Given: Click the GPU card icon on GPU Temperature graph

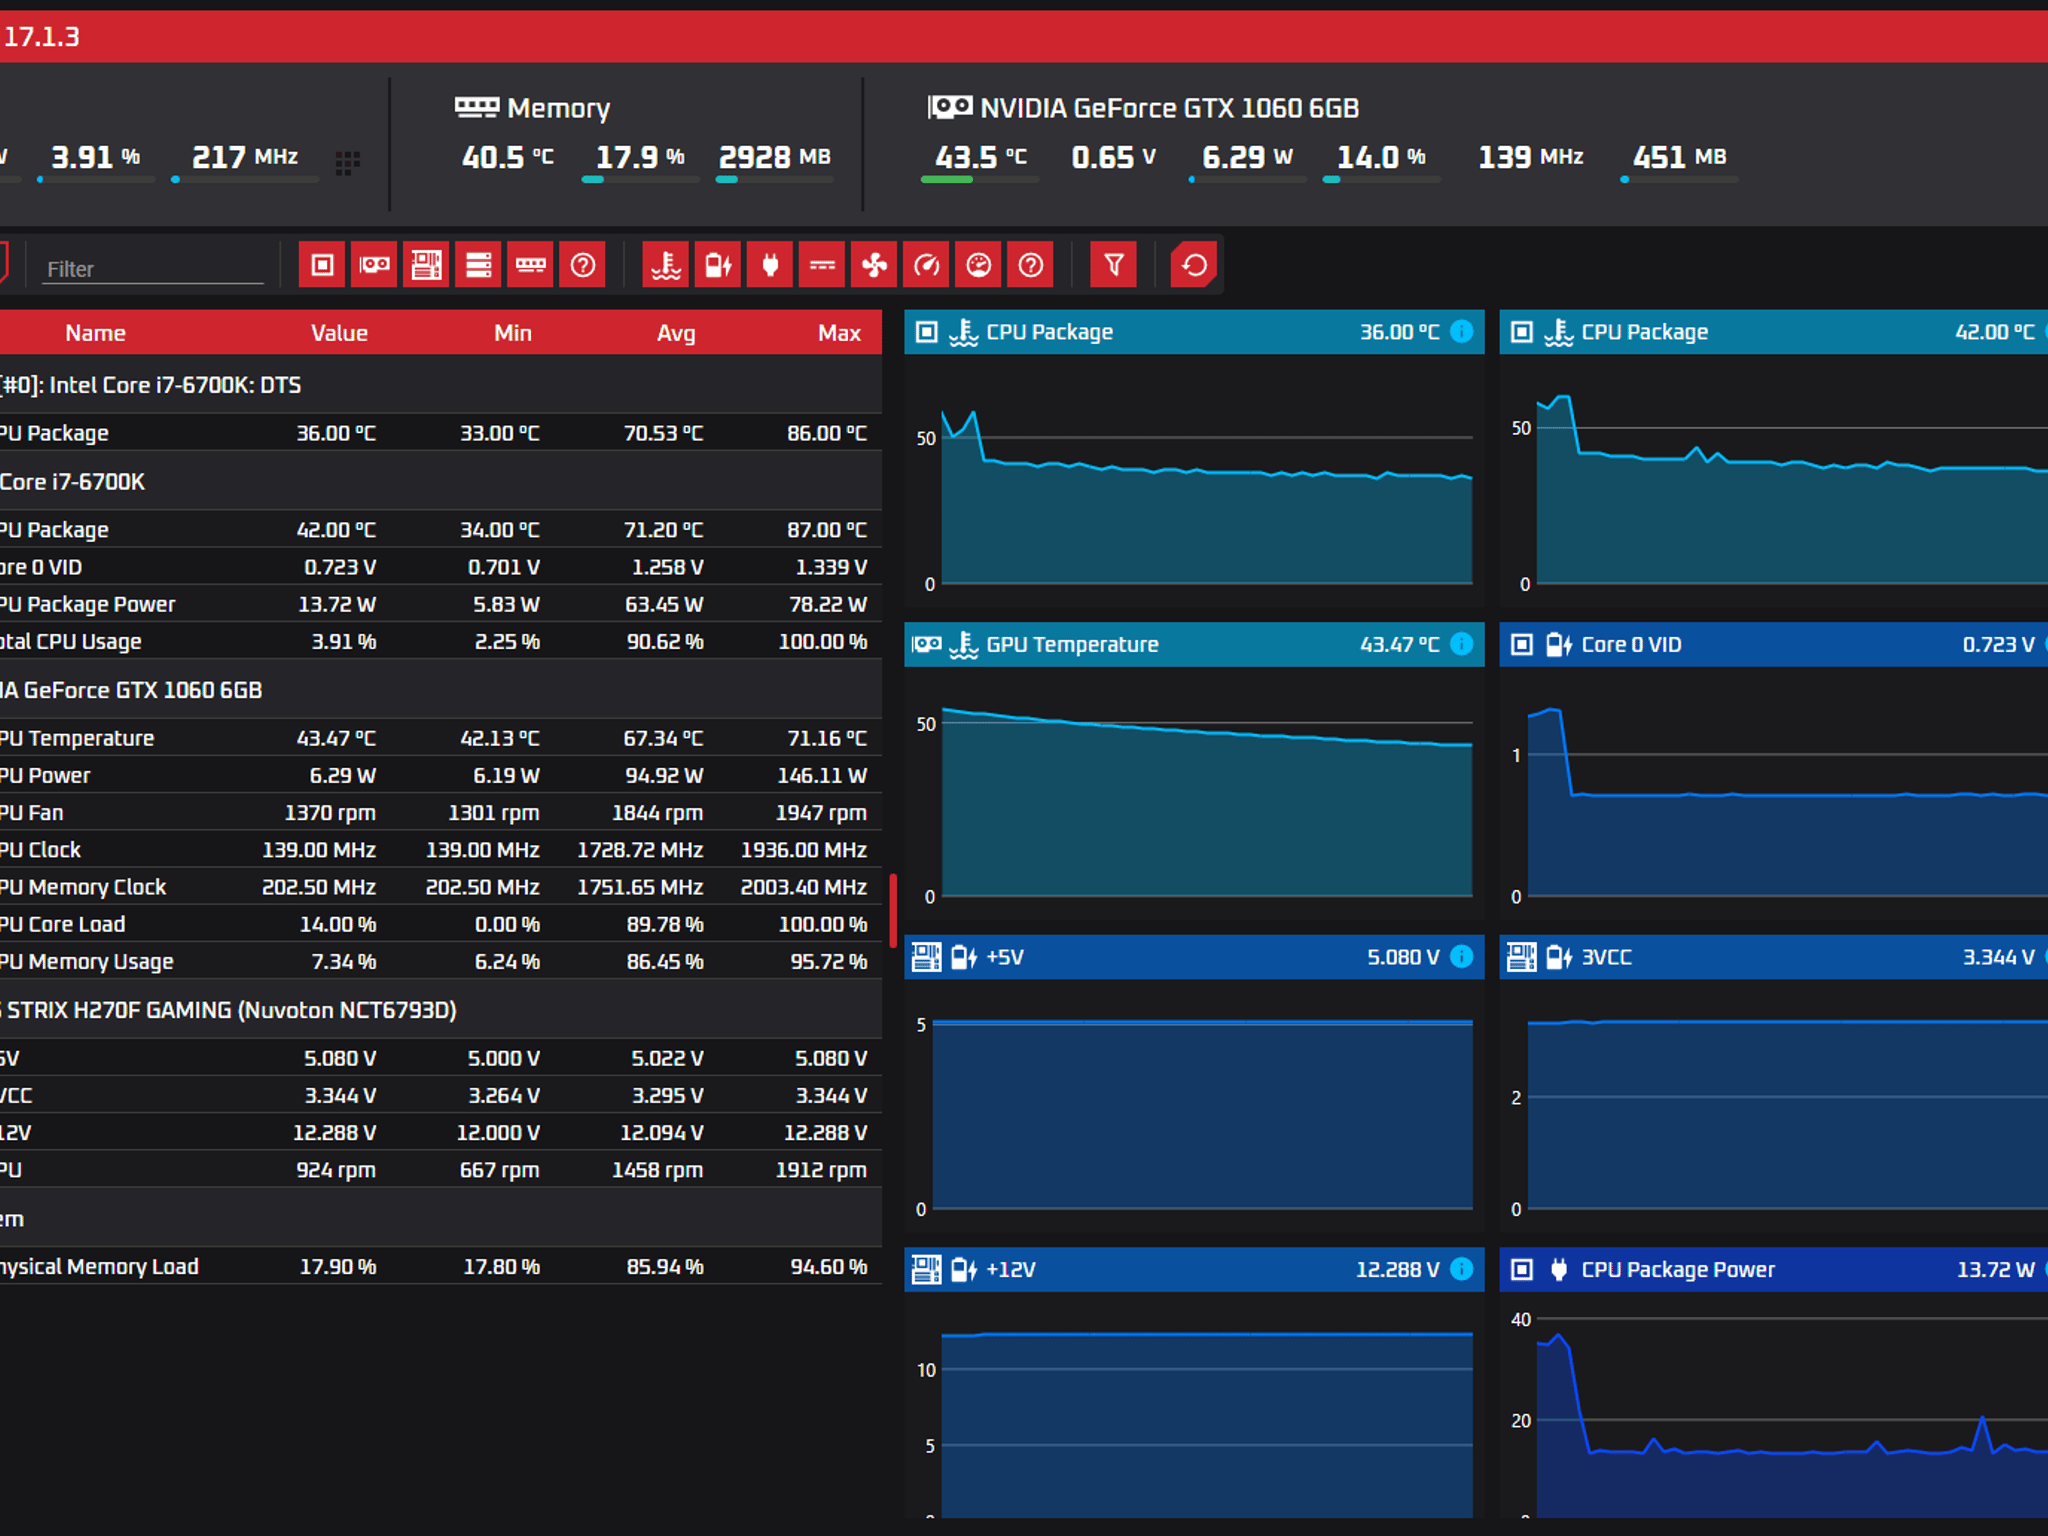Looking at the screenshot, I should (926, 645).
